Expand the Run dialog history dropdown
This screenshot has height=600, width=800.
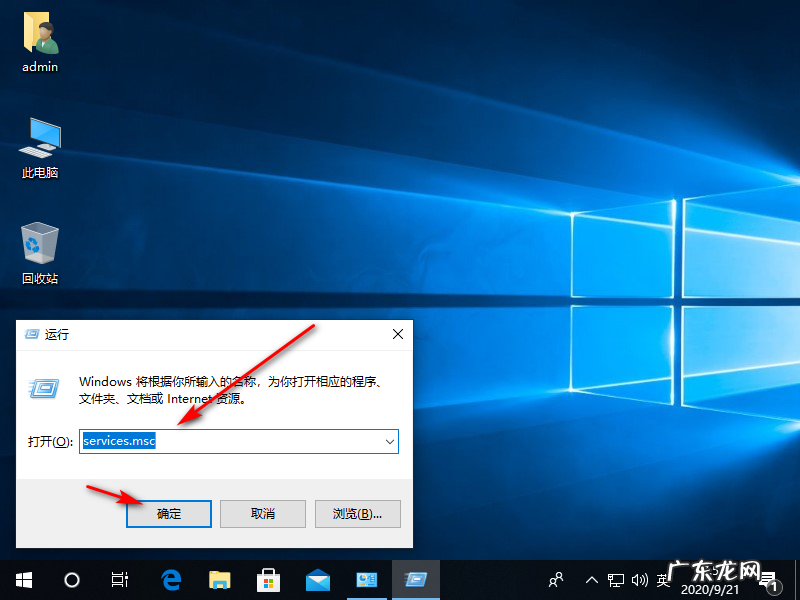tap(389, 441)
